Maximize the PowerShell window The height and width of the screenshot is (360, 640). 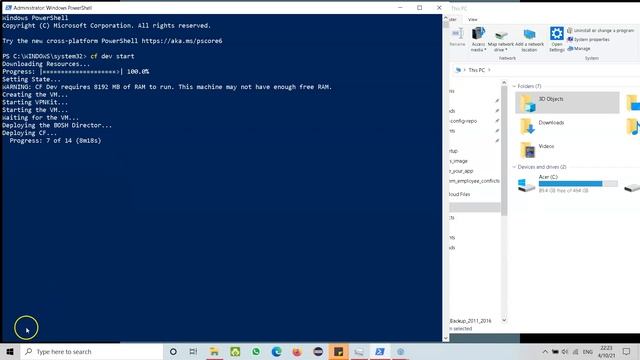(x=420, y=8)
